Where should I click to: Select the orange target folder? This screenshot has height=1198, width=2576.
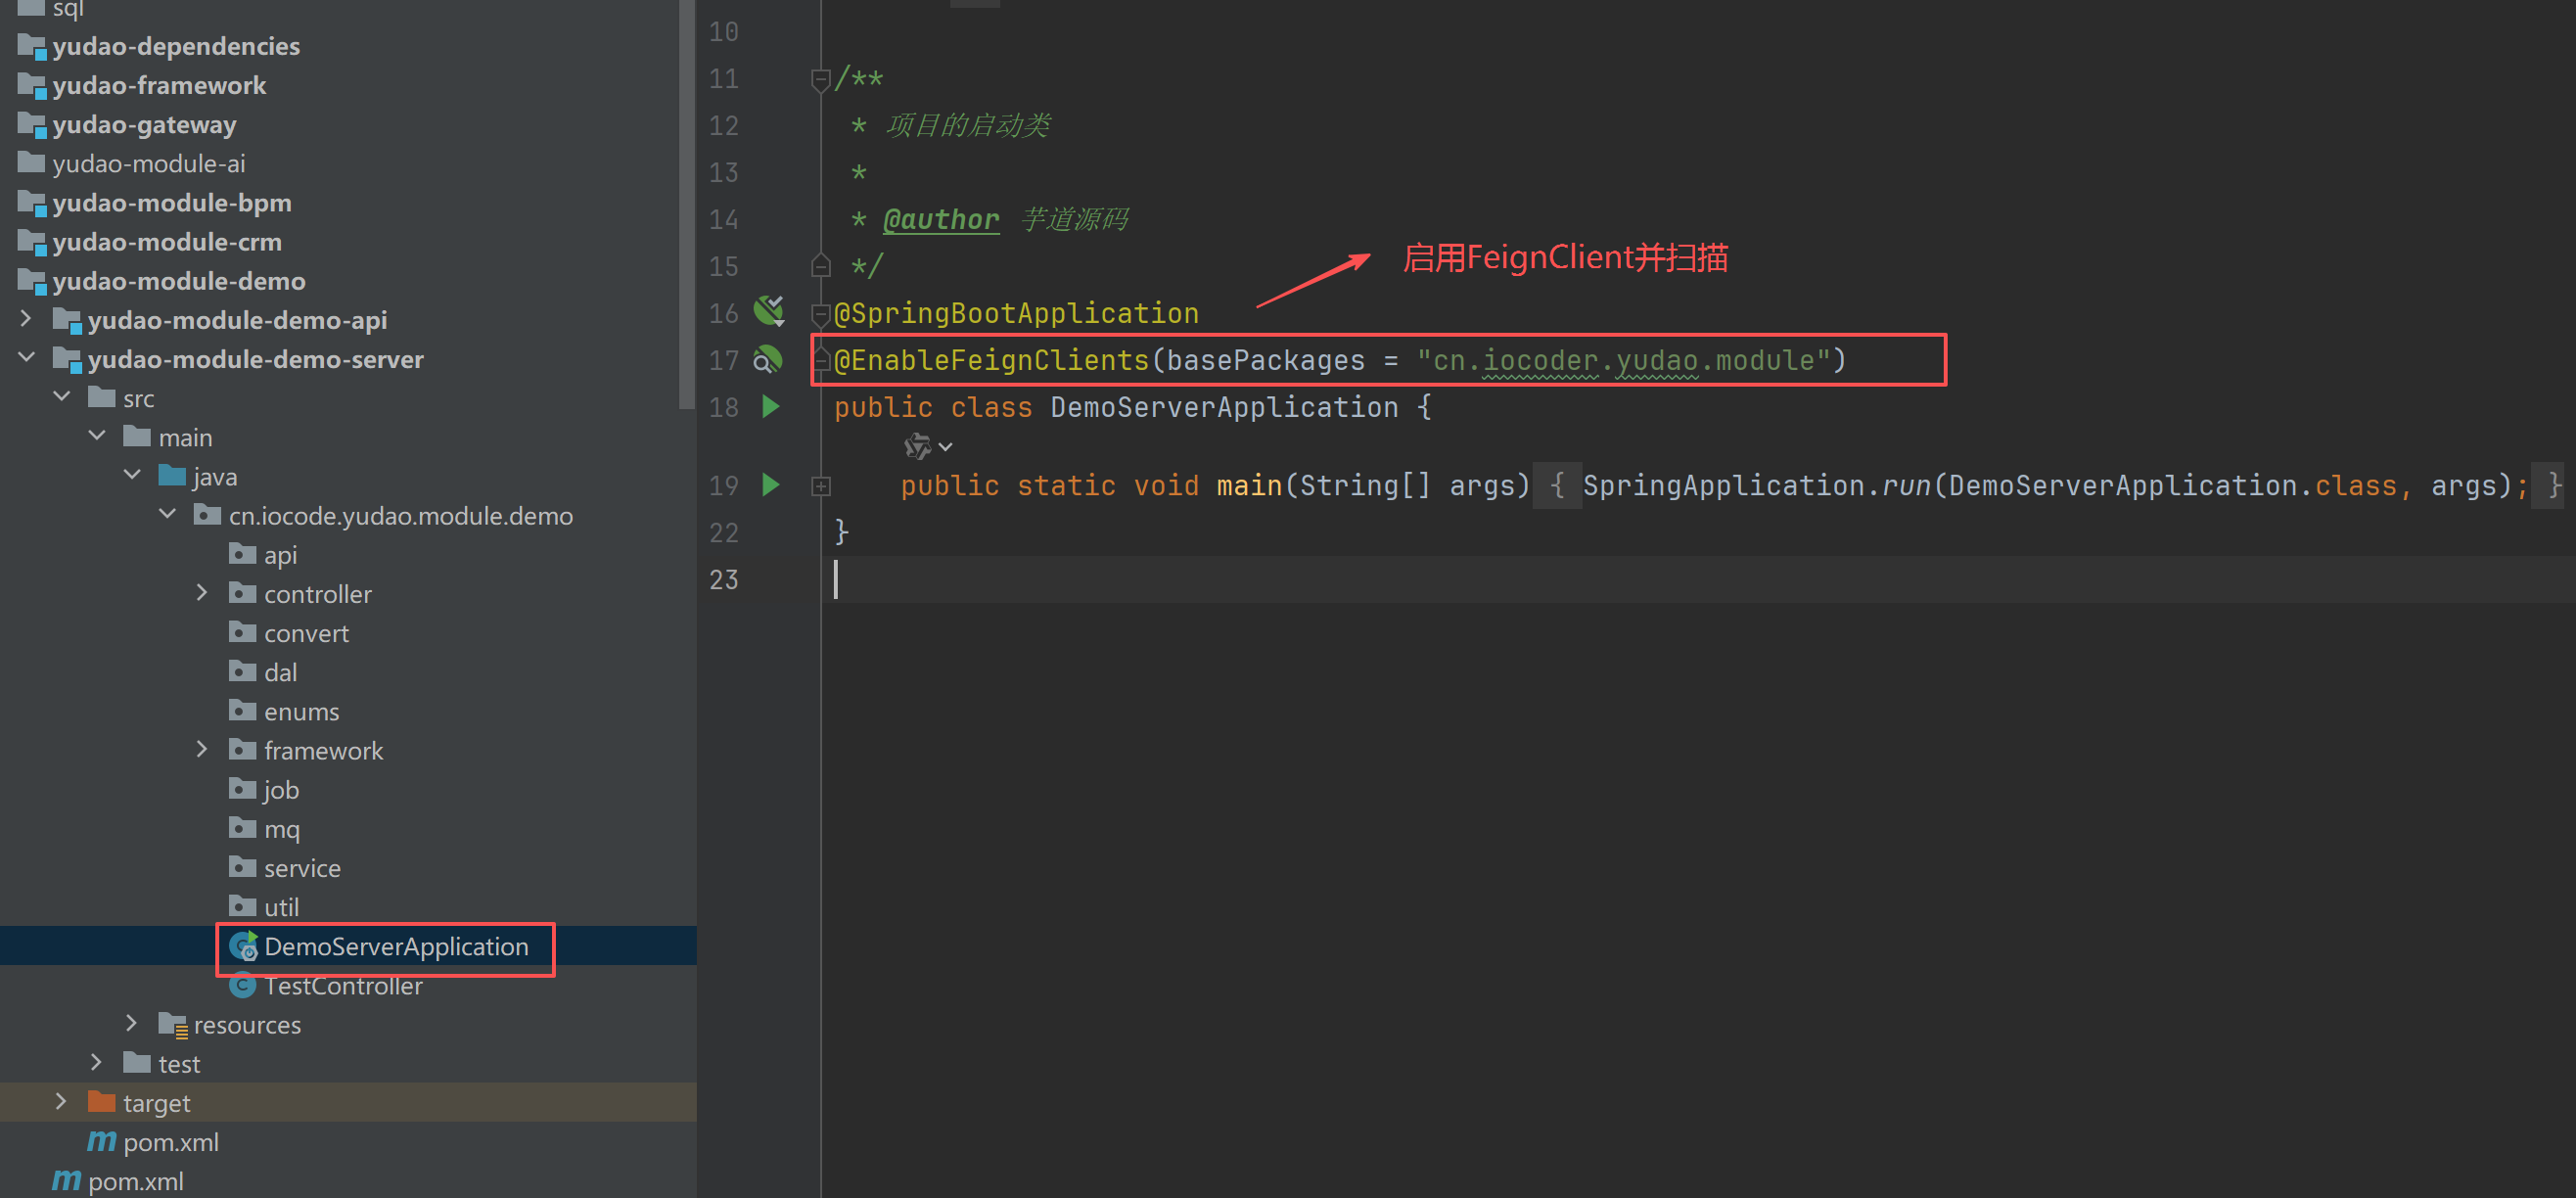coord(155,1103)
